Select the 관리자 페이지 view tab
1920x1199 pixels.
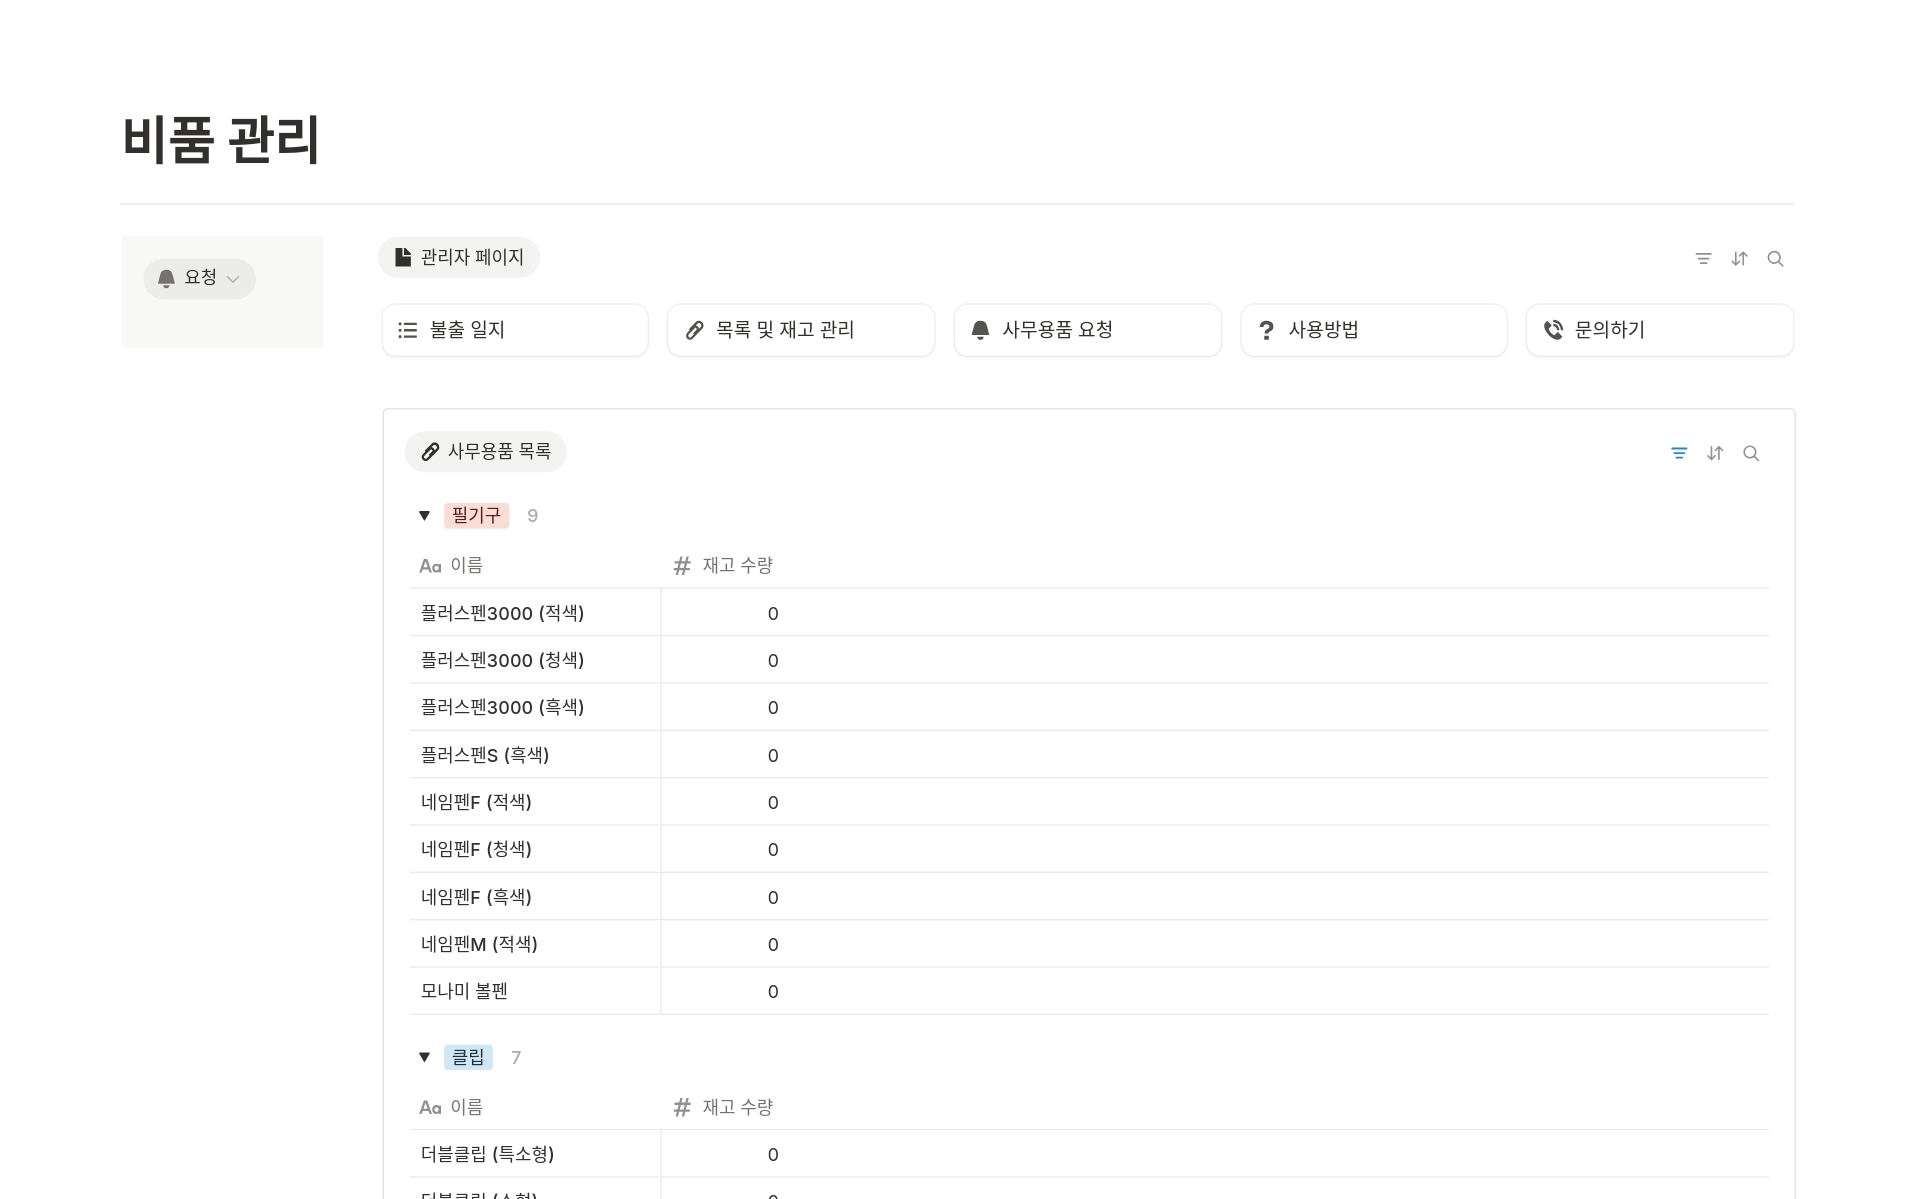[459, 258]
